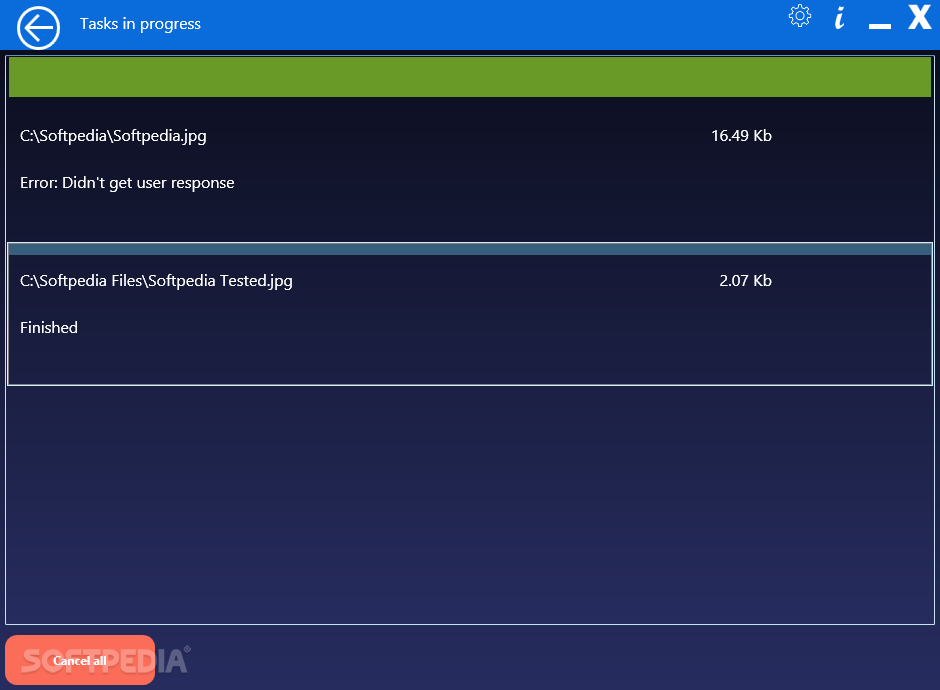Click the Cancel all button
Viewport: 940px width, 690px height.
pyautogui.click(x=80, y=660)
